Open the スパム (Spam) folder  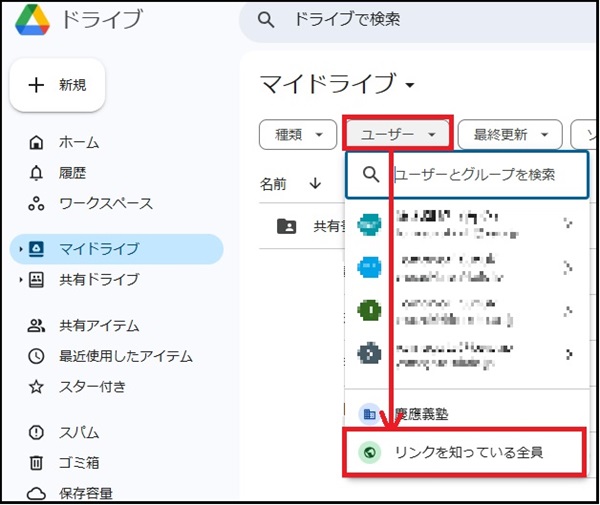pos(78,432)
